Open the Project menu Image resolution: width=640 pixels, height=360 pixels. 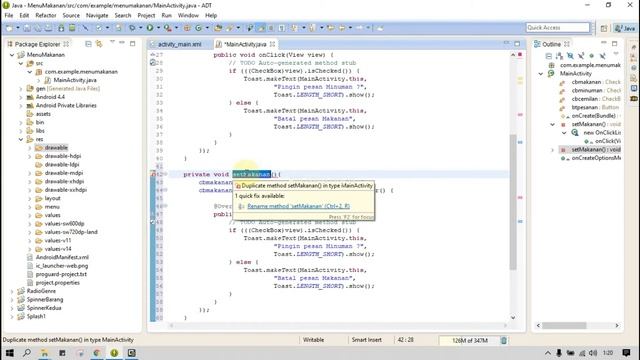pos(146,15)
